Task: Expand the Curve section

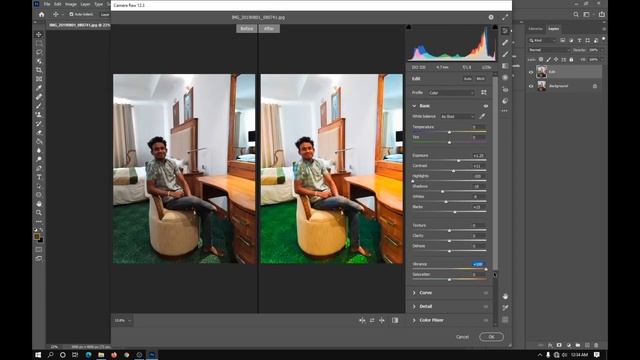Action: point(414,293)
